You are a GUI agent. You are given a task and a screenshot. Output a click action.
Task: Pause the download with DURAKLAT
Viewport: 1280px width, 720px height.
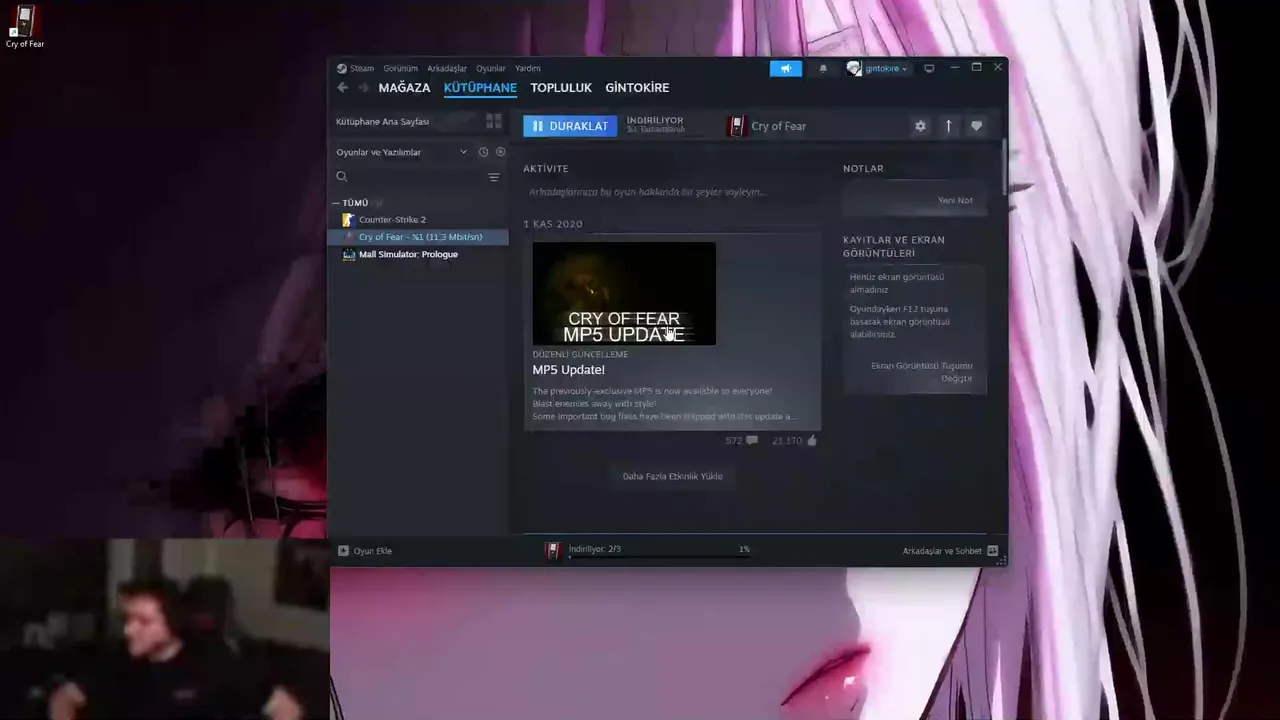tap(570, 126)
